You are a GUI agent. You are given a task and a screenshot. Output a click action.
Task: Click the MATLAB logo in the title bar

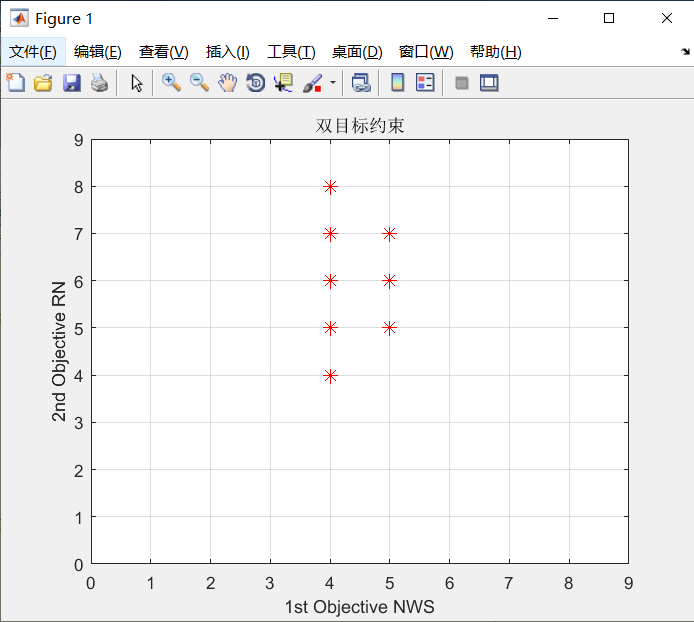pyautogui.click(x=19, y=18)
